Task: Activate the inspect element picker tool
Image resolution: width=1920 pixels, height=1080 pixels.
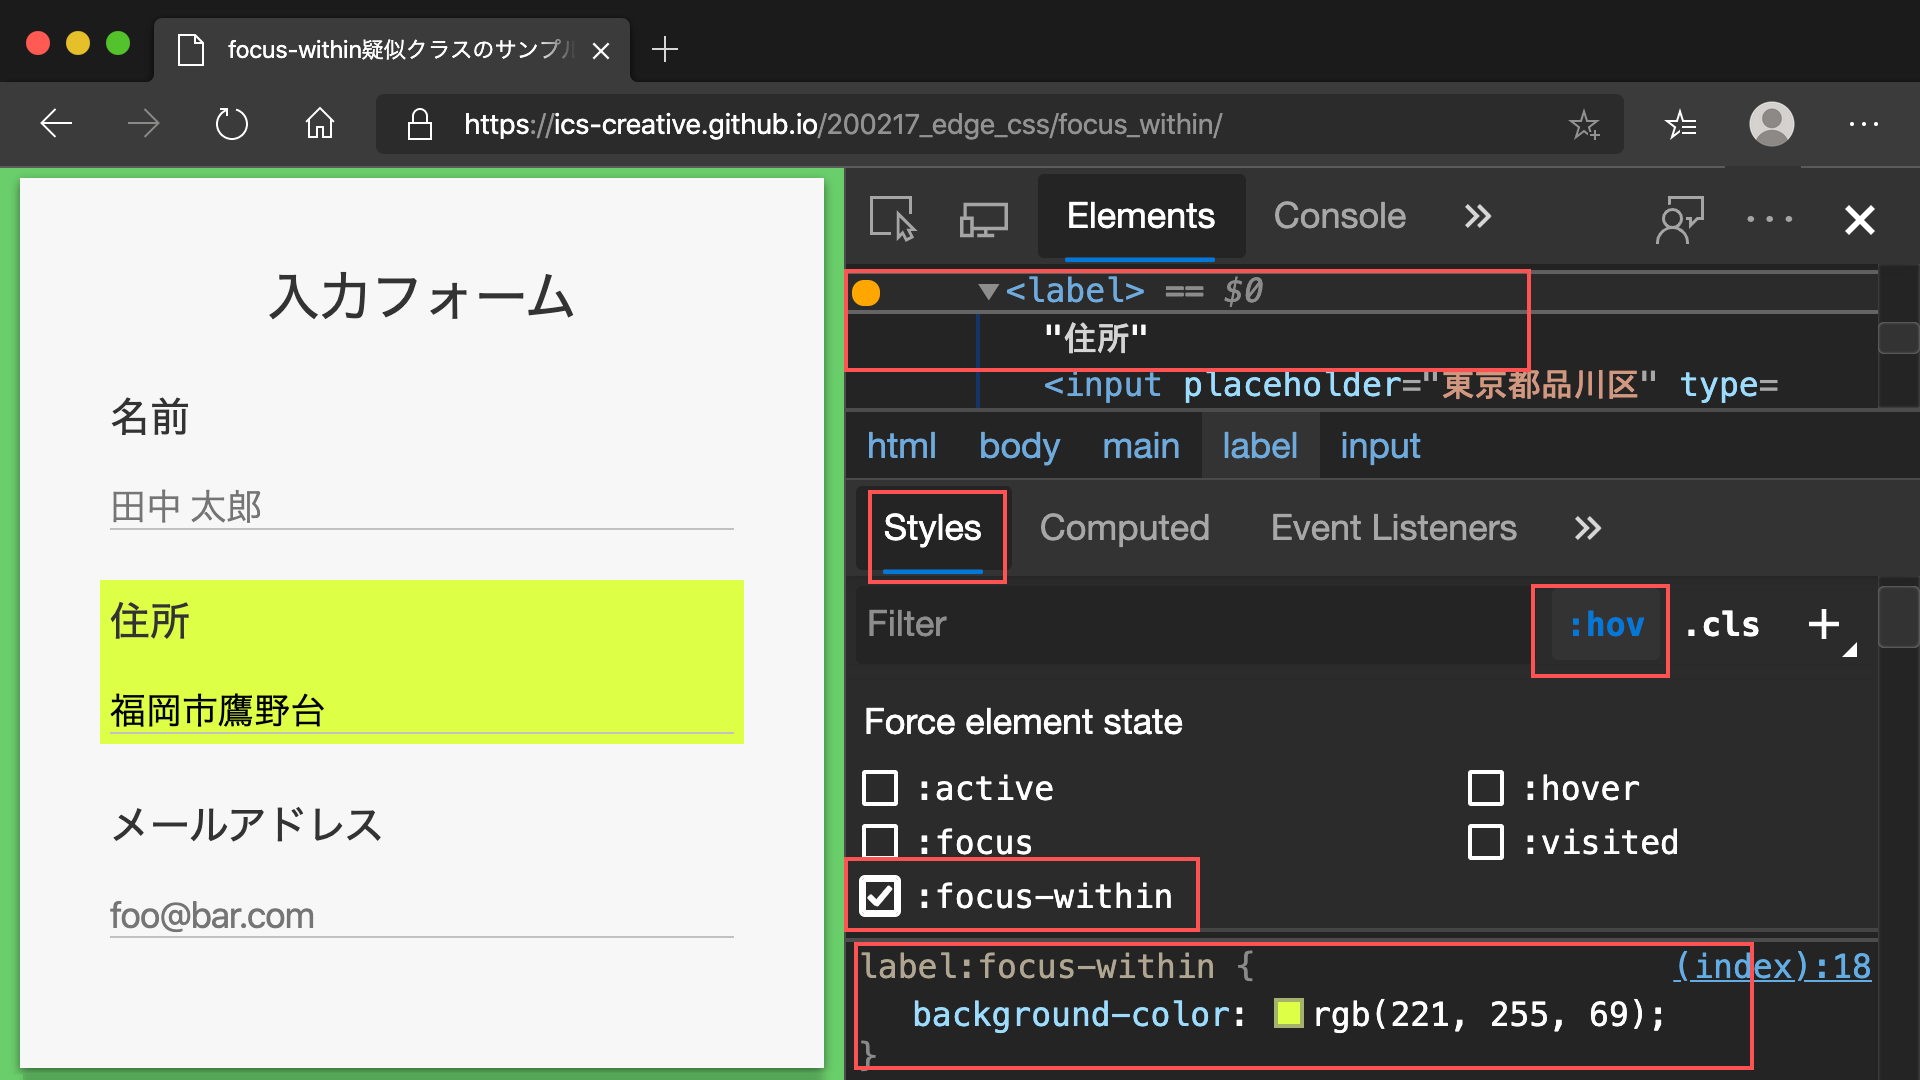Action: pos(893,218)
